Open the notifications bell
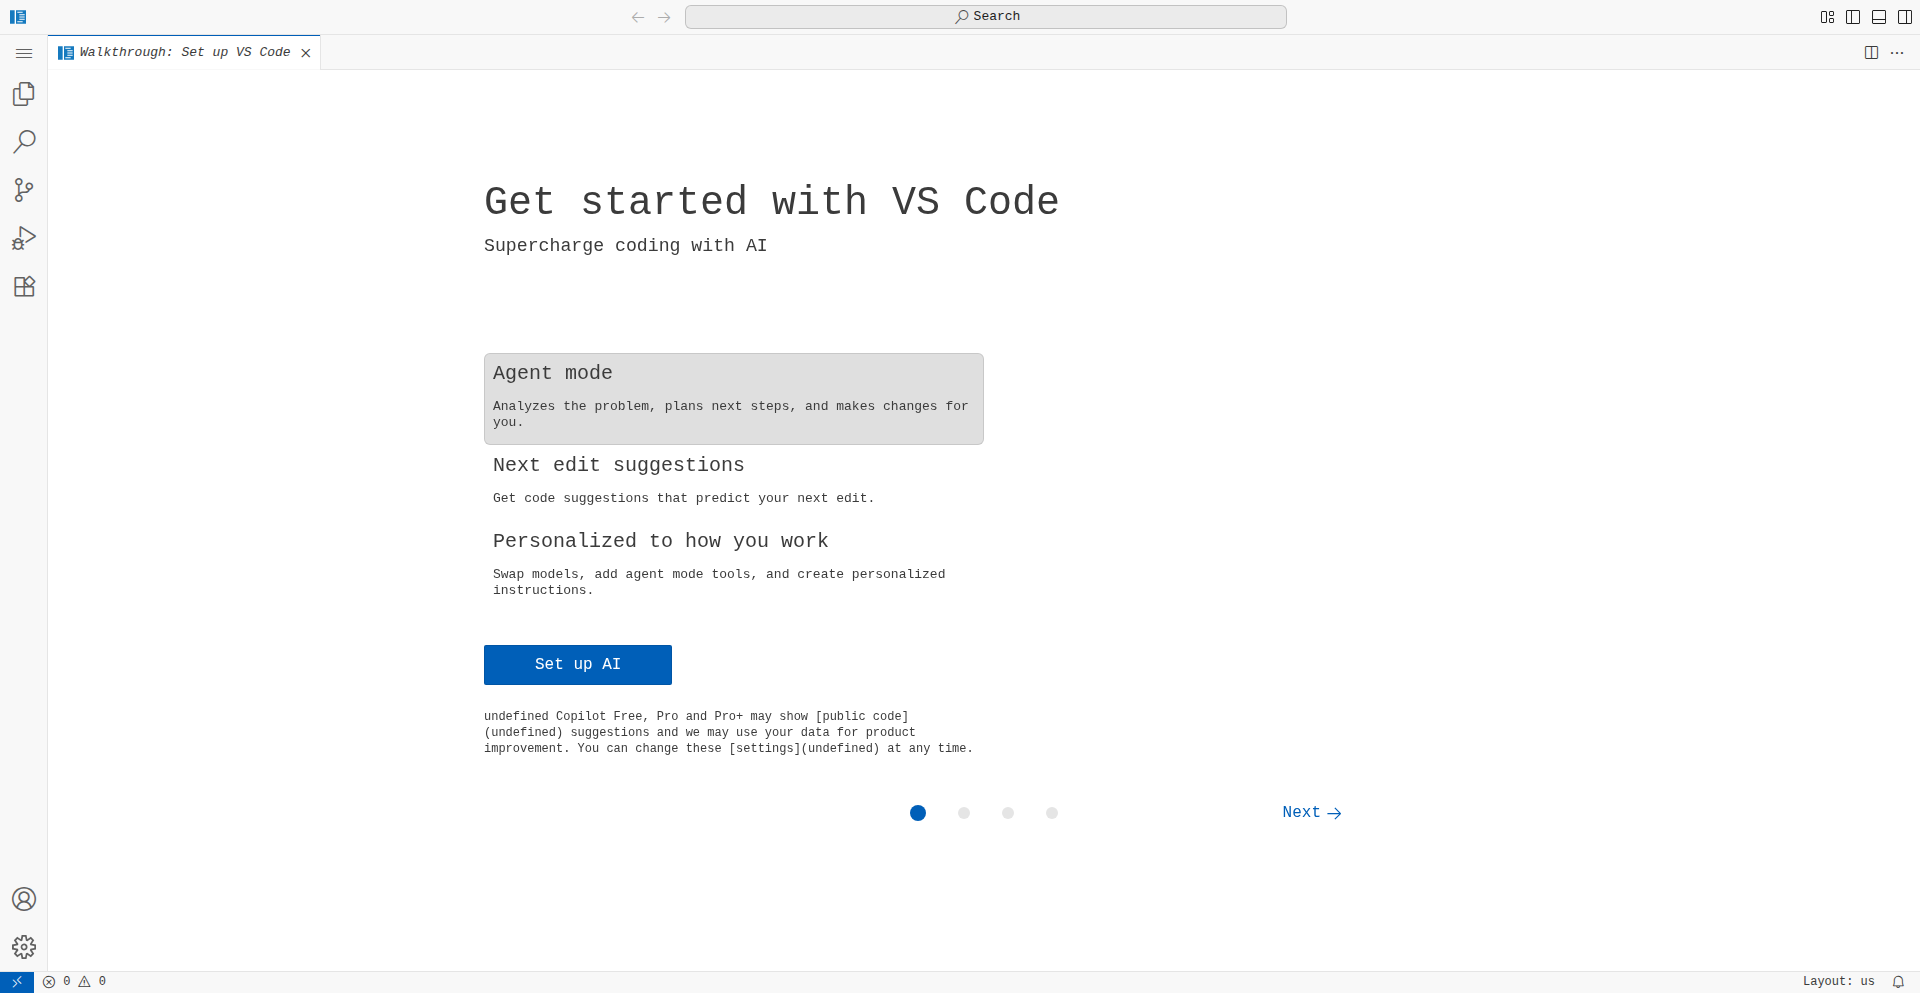The height and width of the screenshot is (993, 1920). click(x=1898, y=982)
